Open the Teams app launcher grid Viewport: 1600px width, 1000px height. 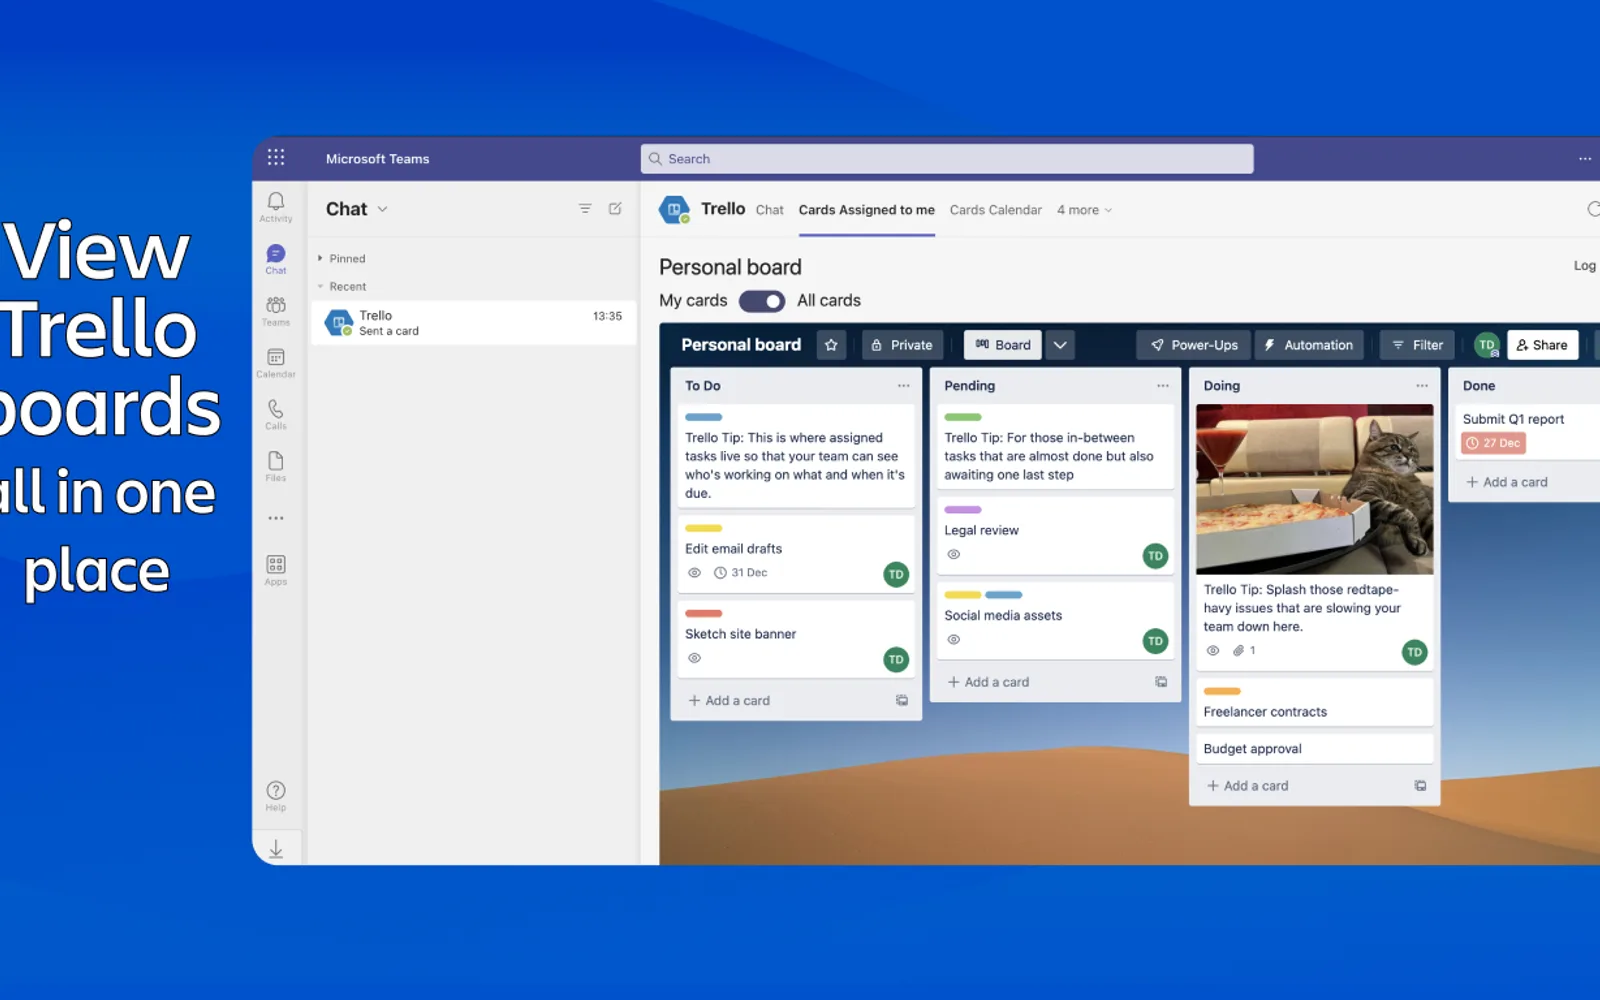point(276,157)
